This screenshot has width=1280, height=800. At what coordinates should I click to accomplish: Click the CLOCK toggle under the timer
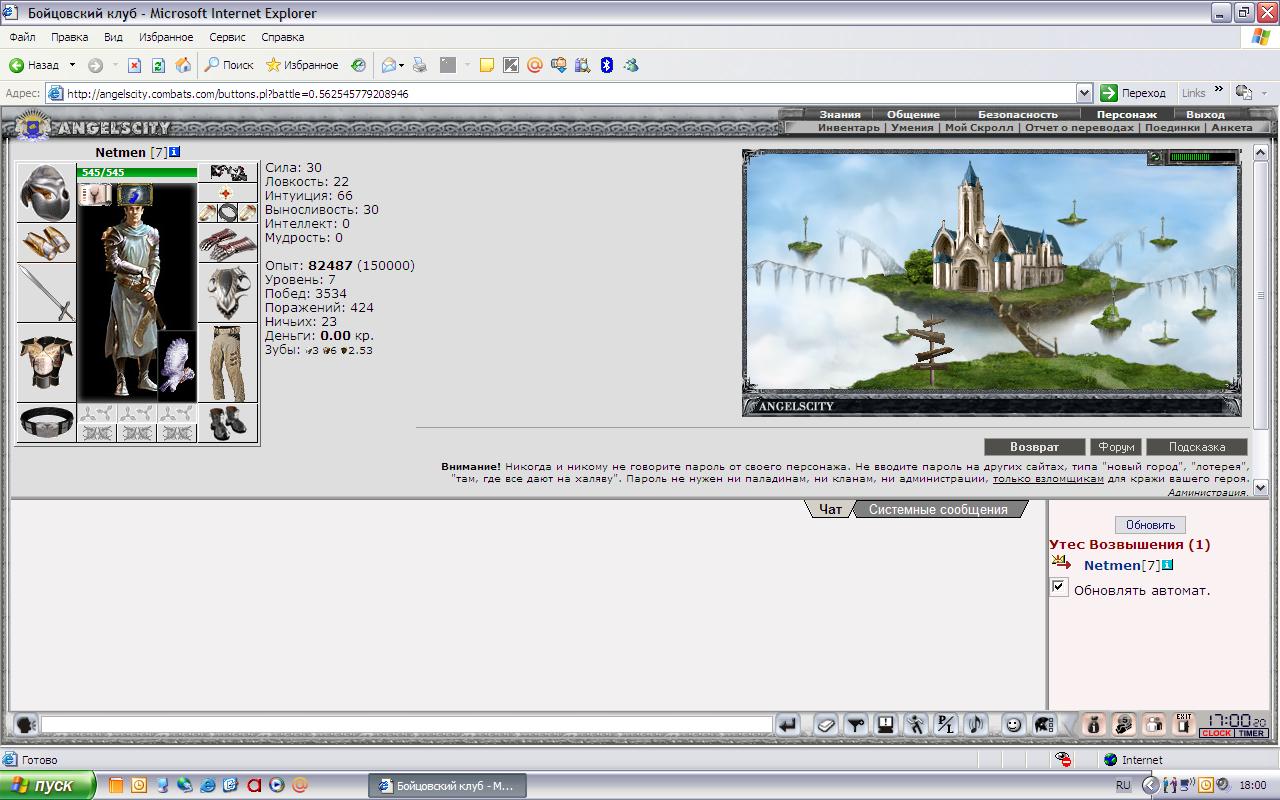coord(1216,733)
